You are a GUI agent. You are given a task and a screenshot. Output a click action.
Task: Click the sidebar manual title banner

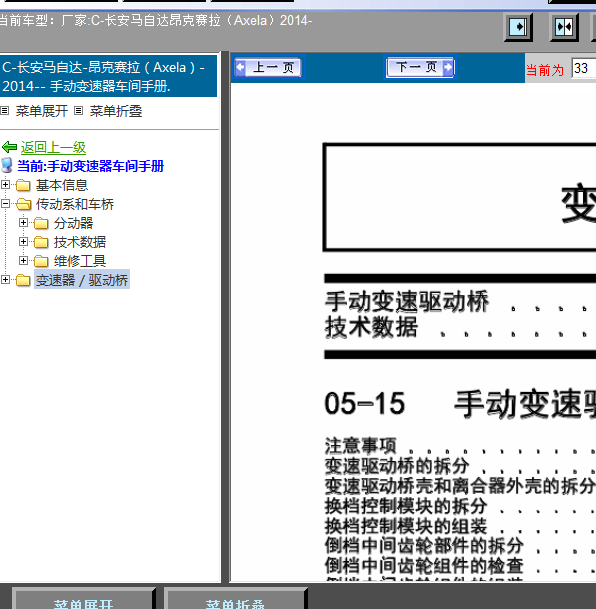[x=108, y=76]
